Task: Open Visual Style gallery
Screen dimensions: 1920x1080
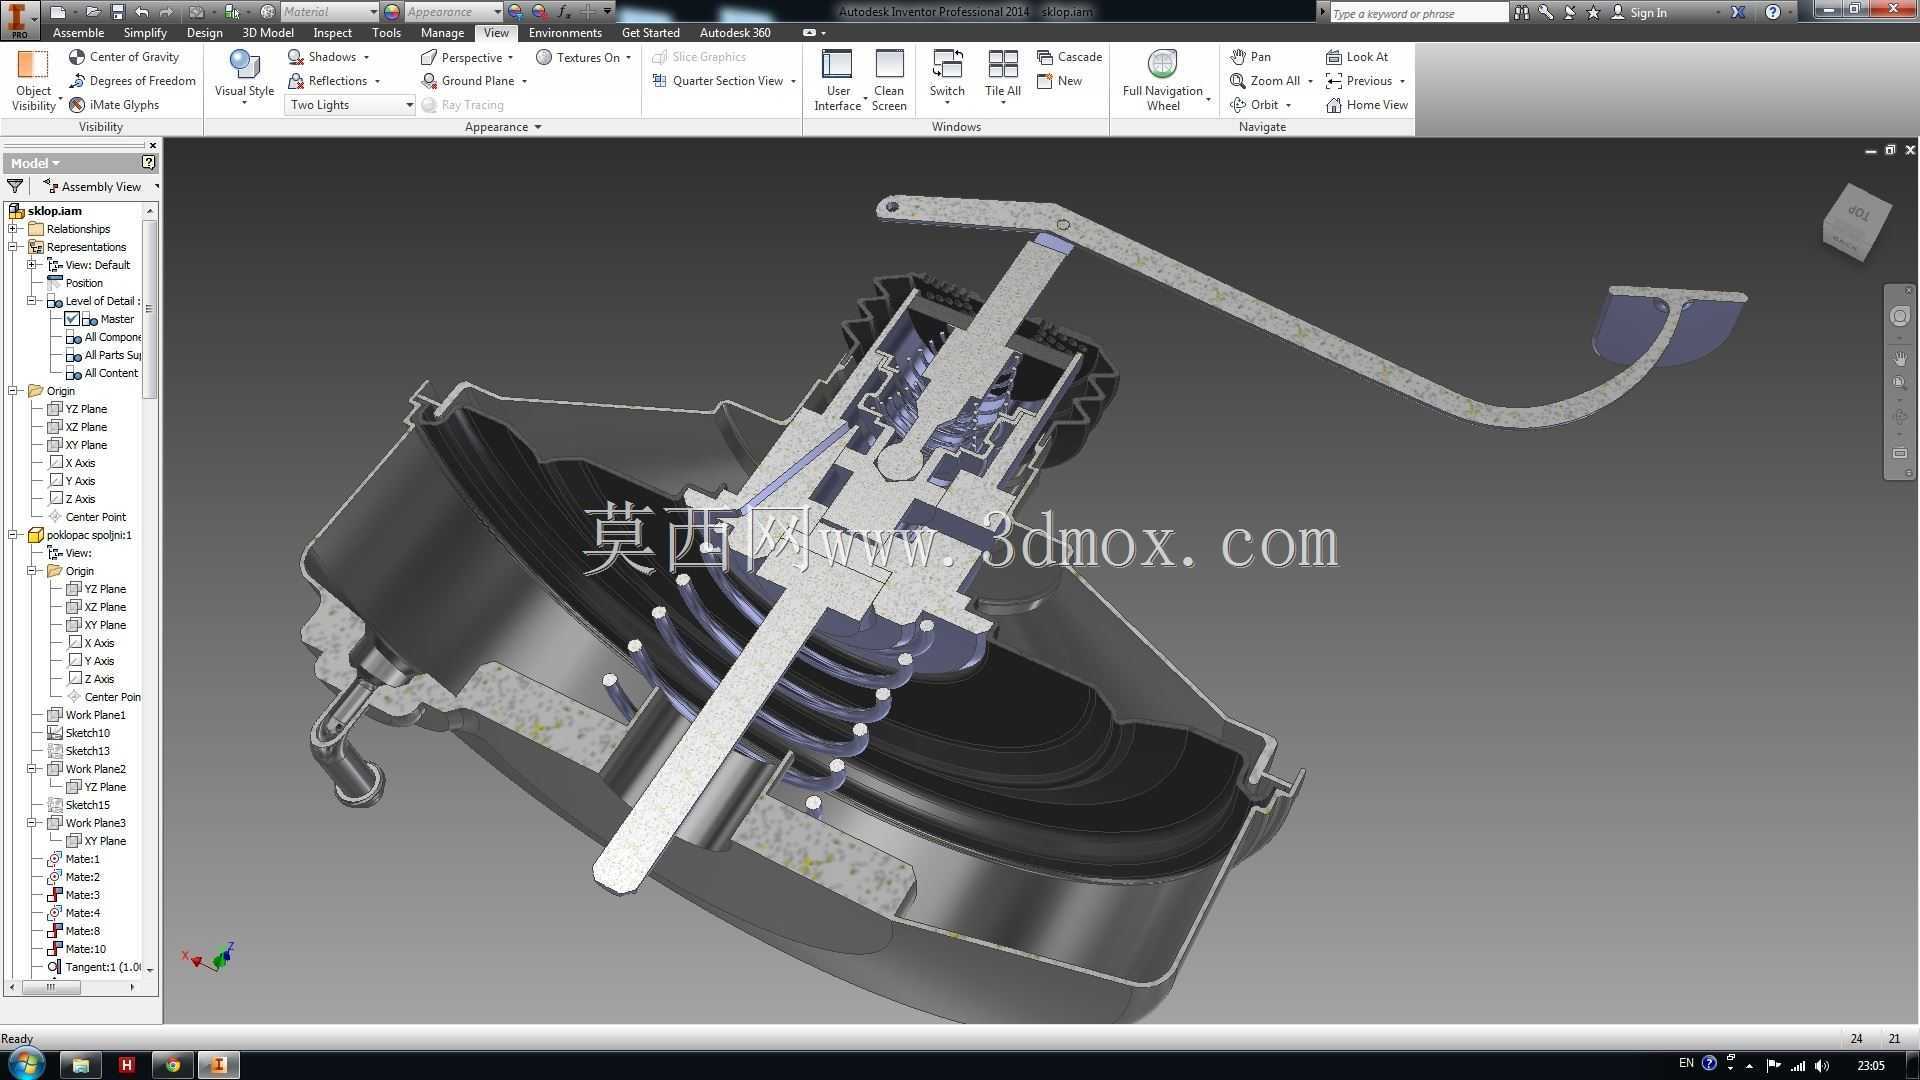Action: (x=244, y=78)
